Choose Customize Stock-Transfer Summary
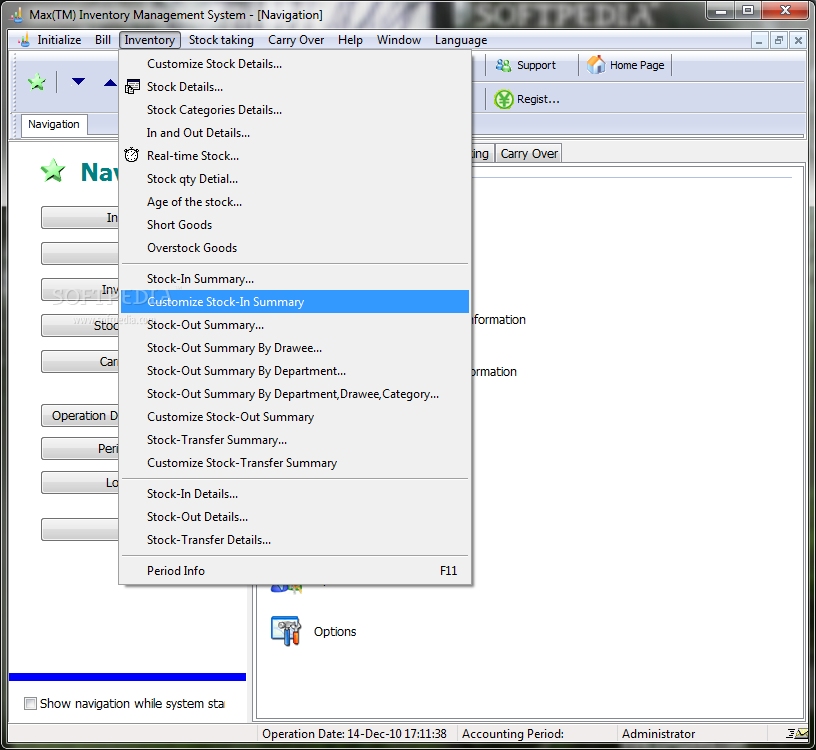 point(295,463)
